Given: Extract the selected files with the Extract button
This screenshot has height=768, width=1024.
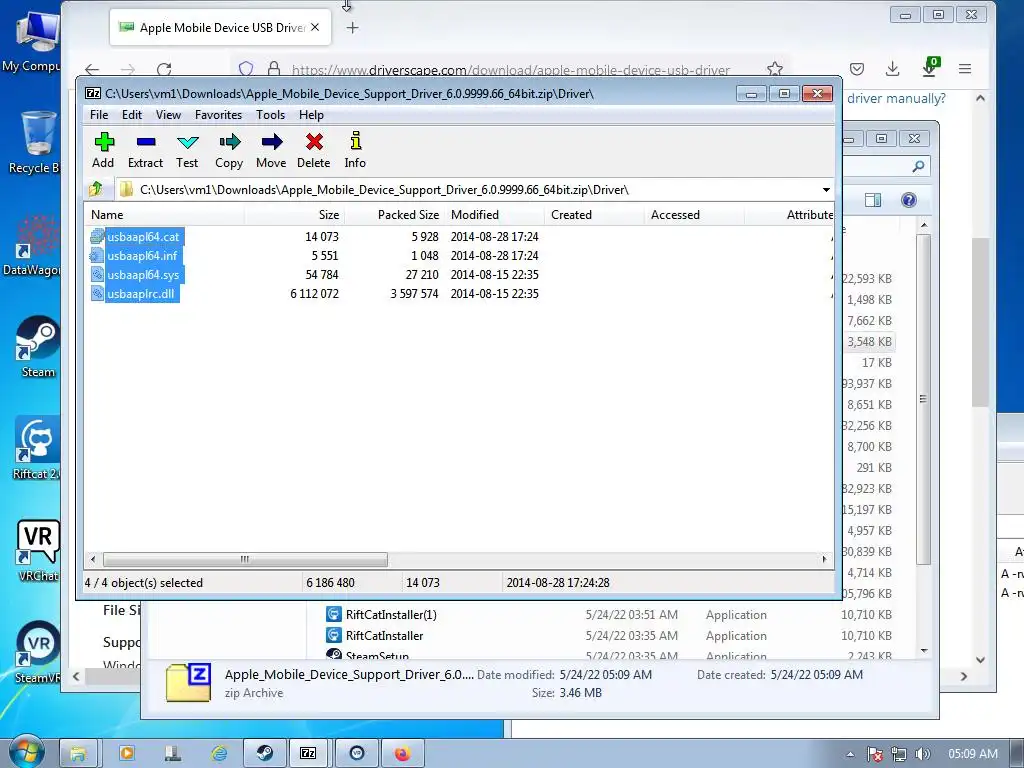Looking at the screenshot, I should click(145, 150).
